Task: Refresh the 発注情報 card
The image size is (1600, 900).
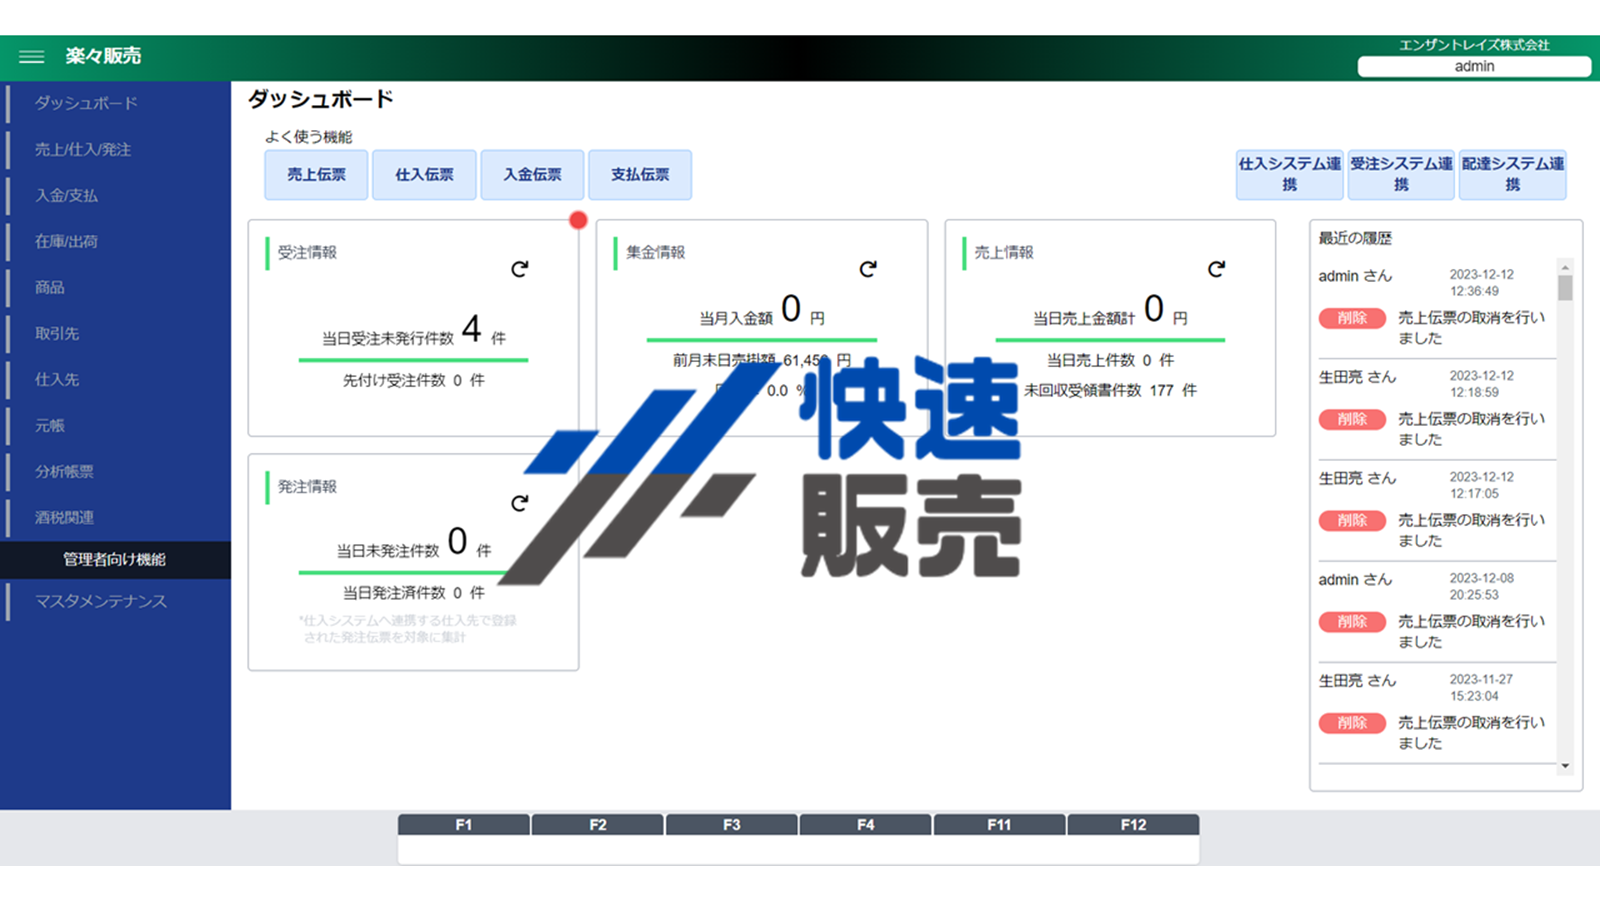Action: click(x=519, y=503)
